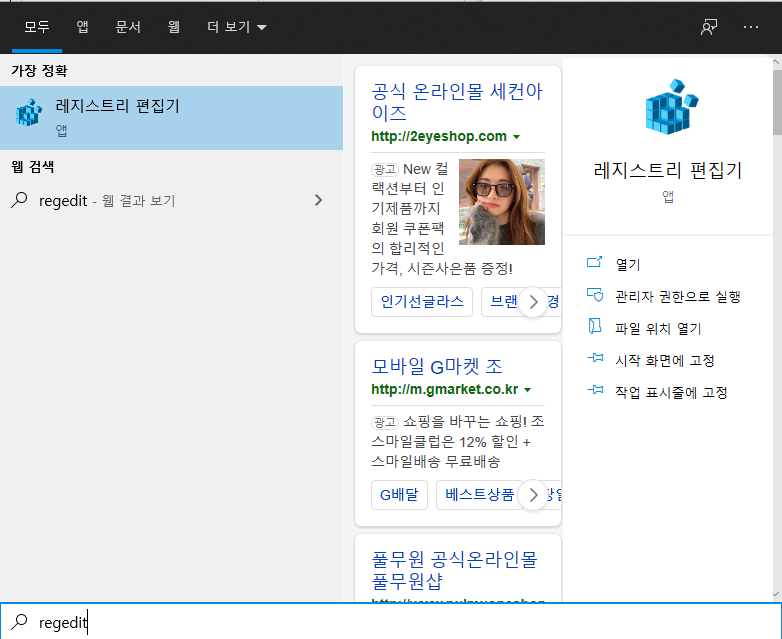Advance the G마켓 ad chips with round arrow

[x=533, y=495]
